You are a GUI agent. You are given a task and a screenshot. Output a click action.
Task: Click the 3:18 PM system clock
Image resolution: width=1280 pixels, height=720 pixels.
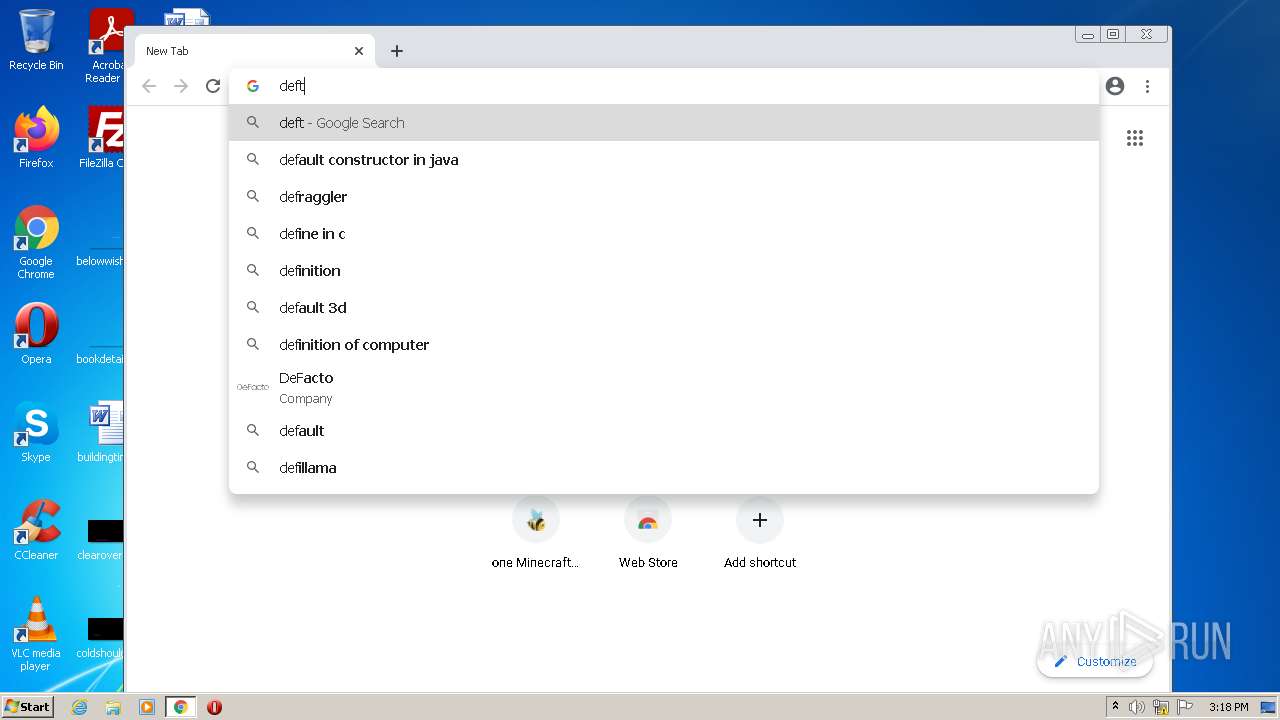[1228, 707]
